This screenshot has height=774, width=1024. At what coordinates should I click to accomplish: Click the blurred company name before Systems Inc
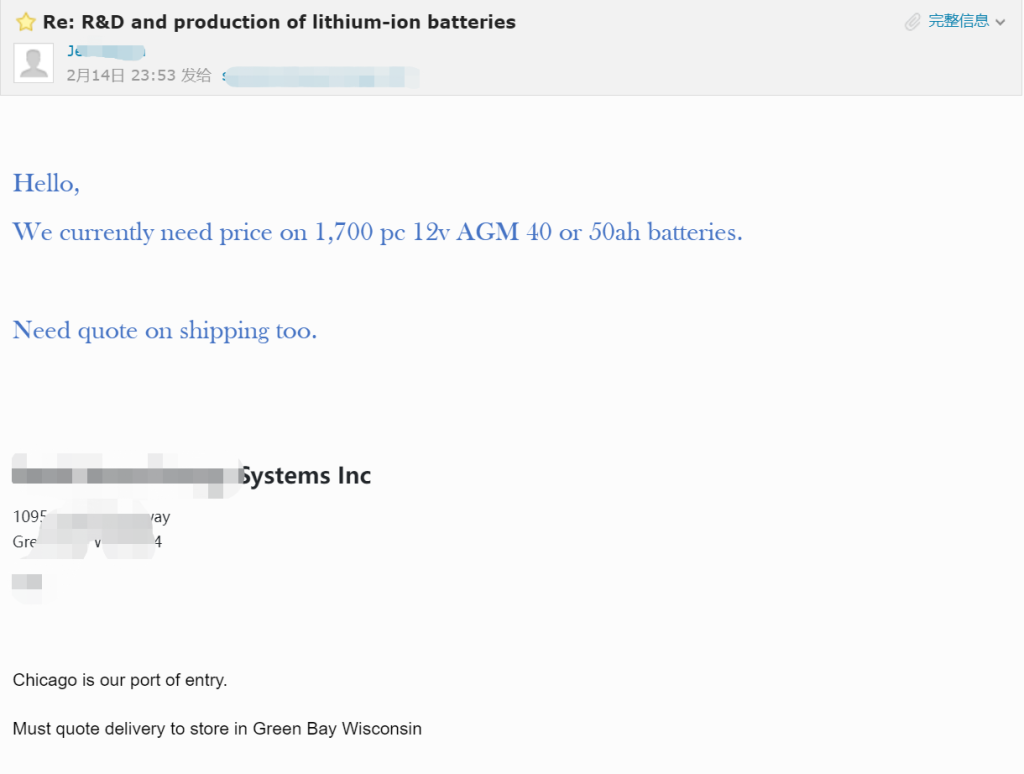click(126, 476)
